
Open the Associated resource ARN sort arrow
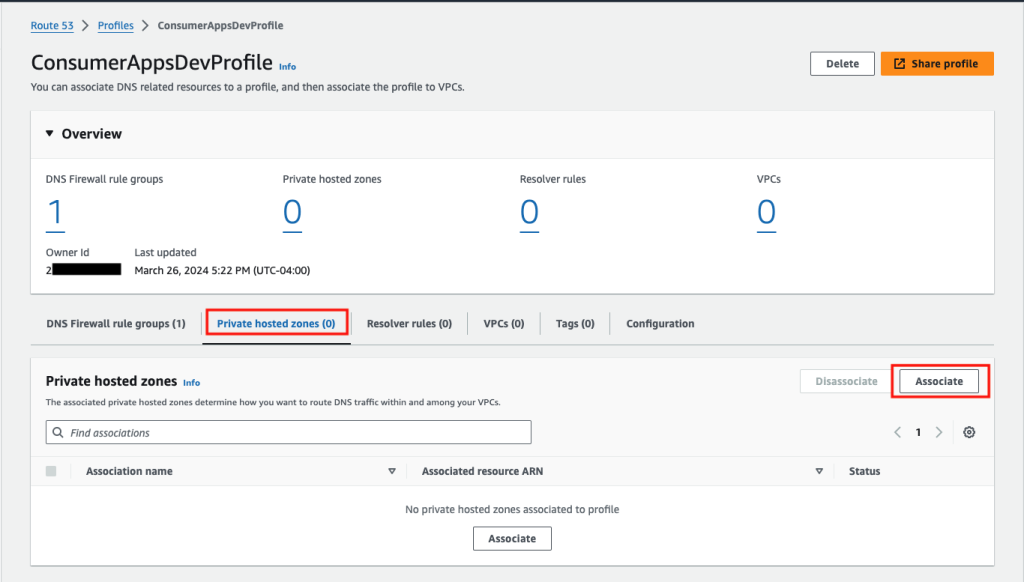pos(819,470)
